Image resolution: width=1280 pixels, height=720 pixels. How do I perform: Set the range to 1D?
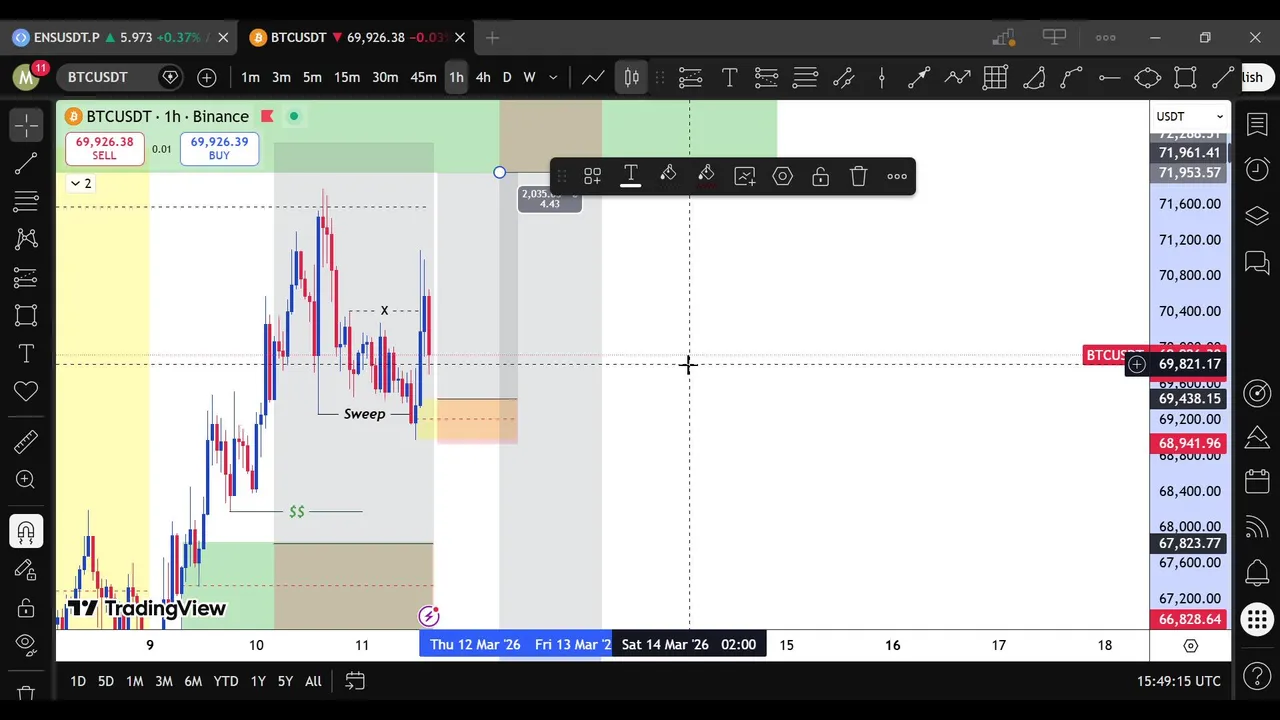78,682
